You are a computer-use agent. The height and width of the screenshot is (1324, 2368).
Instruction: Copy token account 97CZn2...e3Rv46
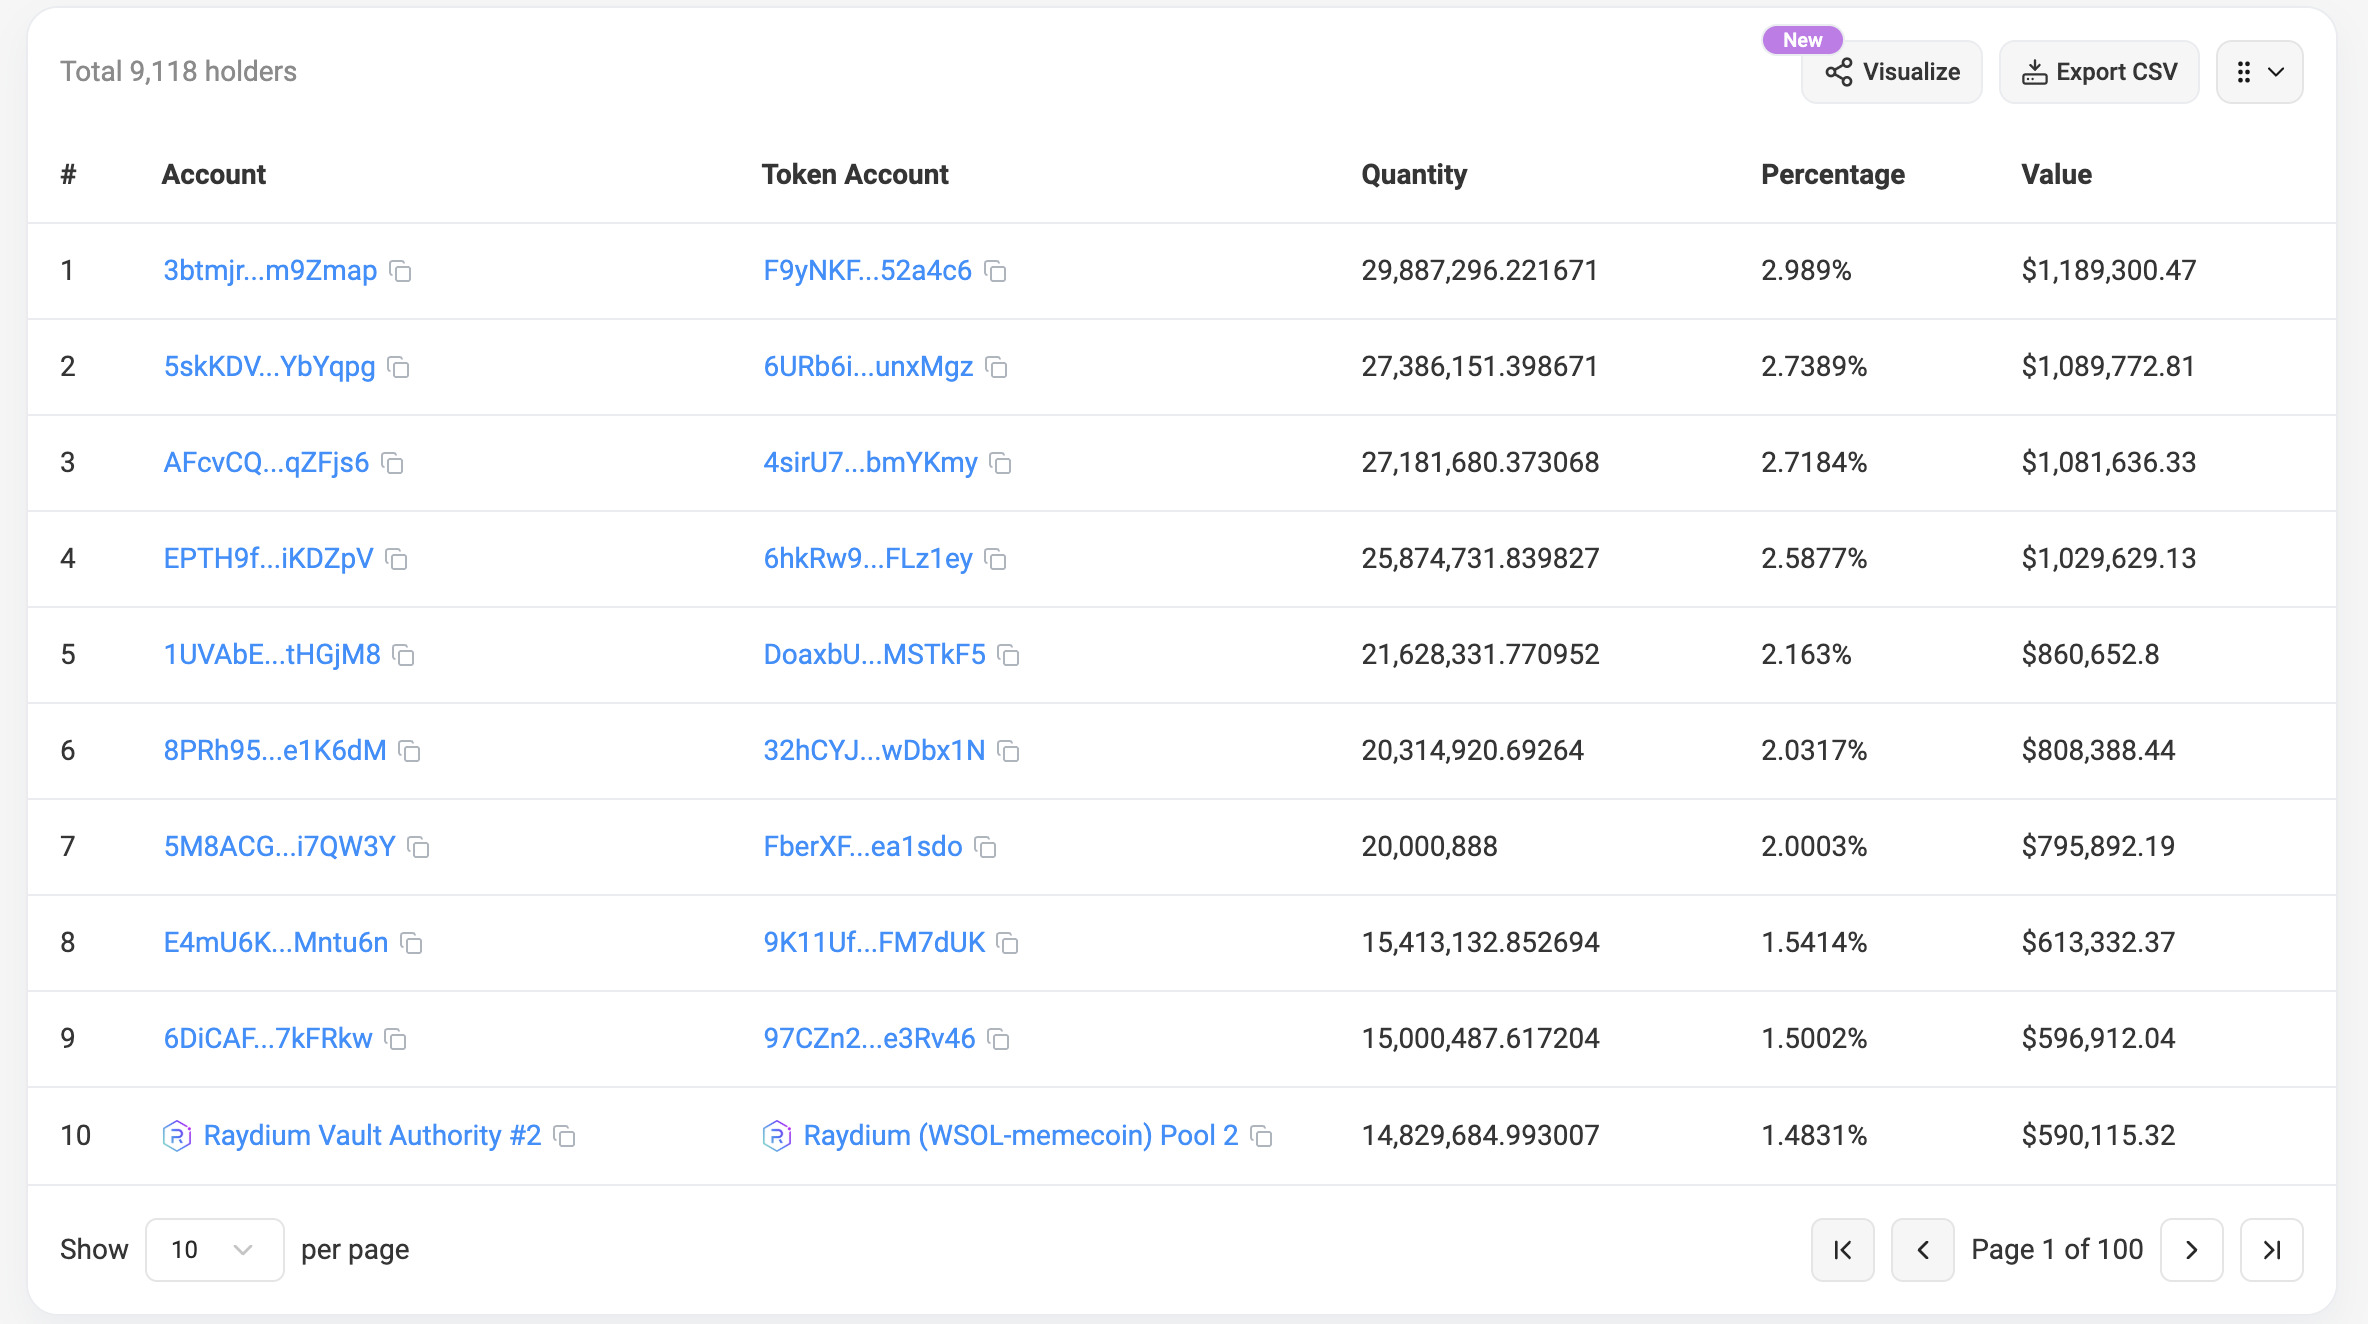998,1039
